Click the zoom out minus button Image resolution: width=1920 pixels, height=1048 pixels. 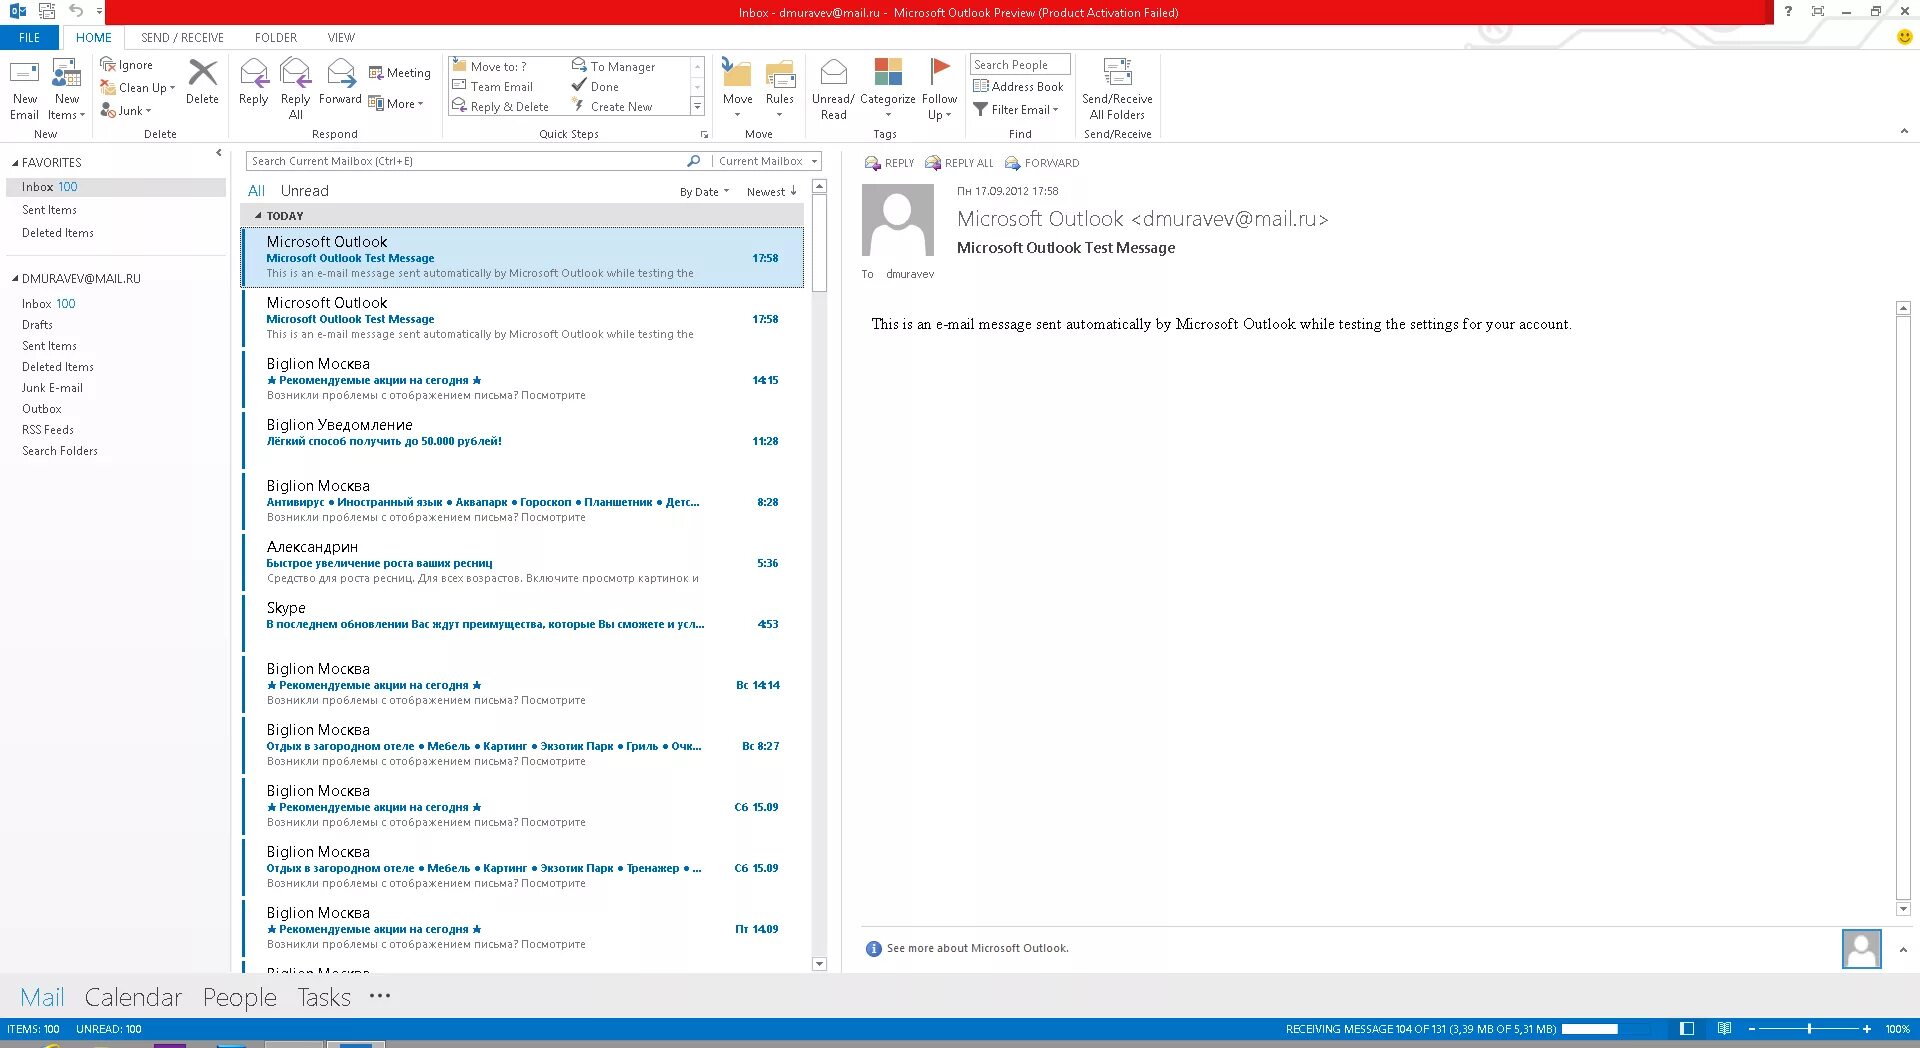pyautogui.click(x=1752, y=1029)
